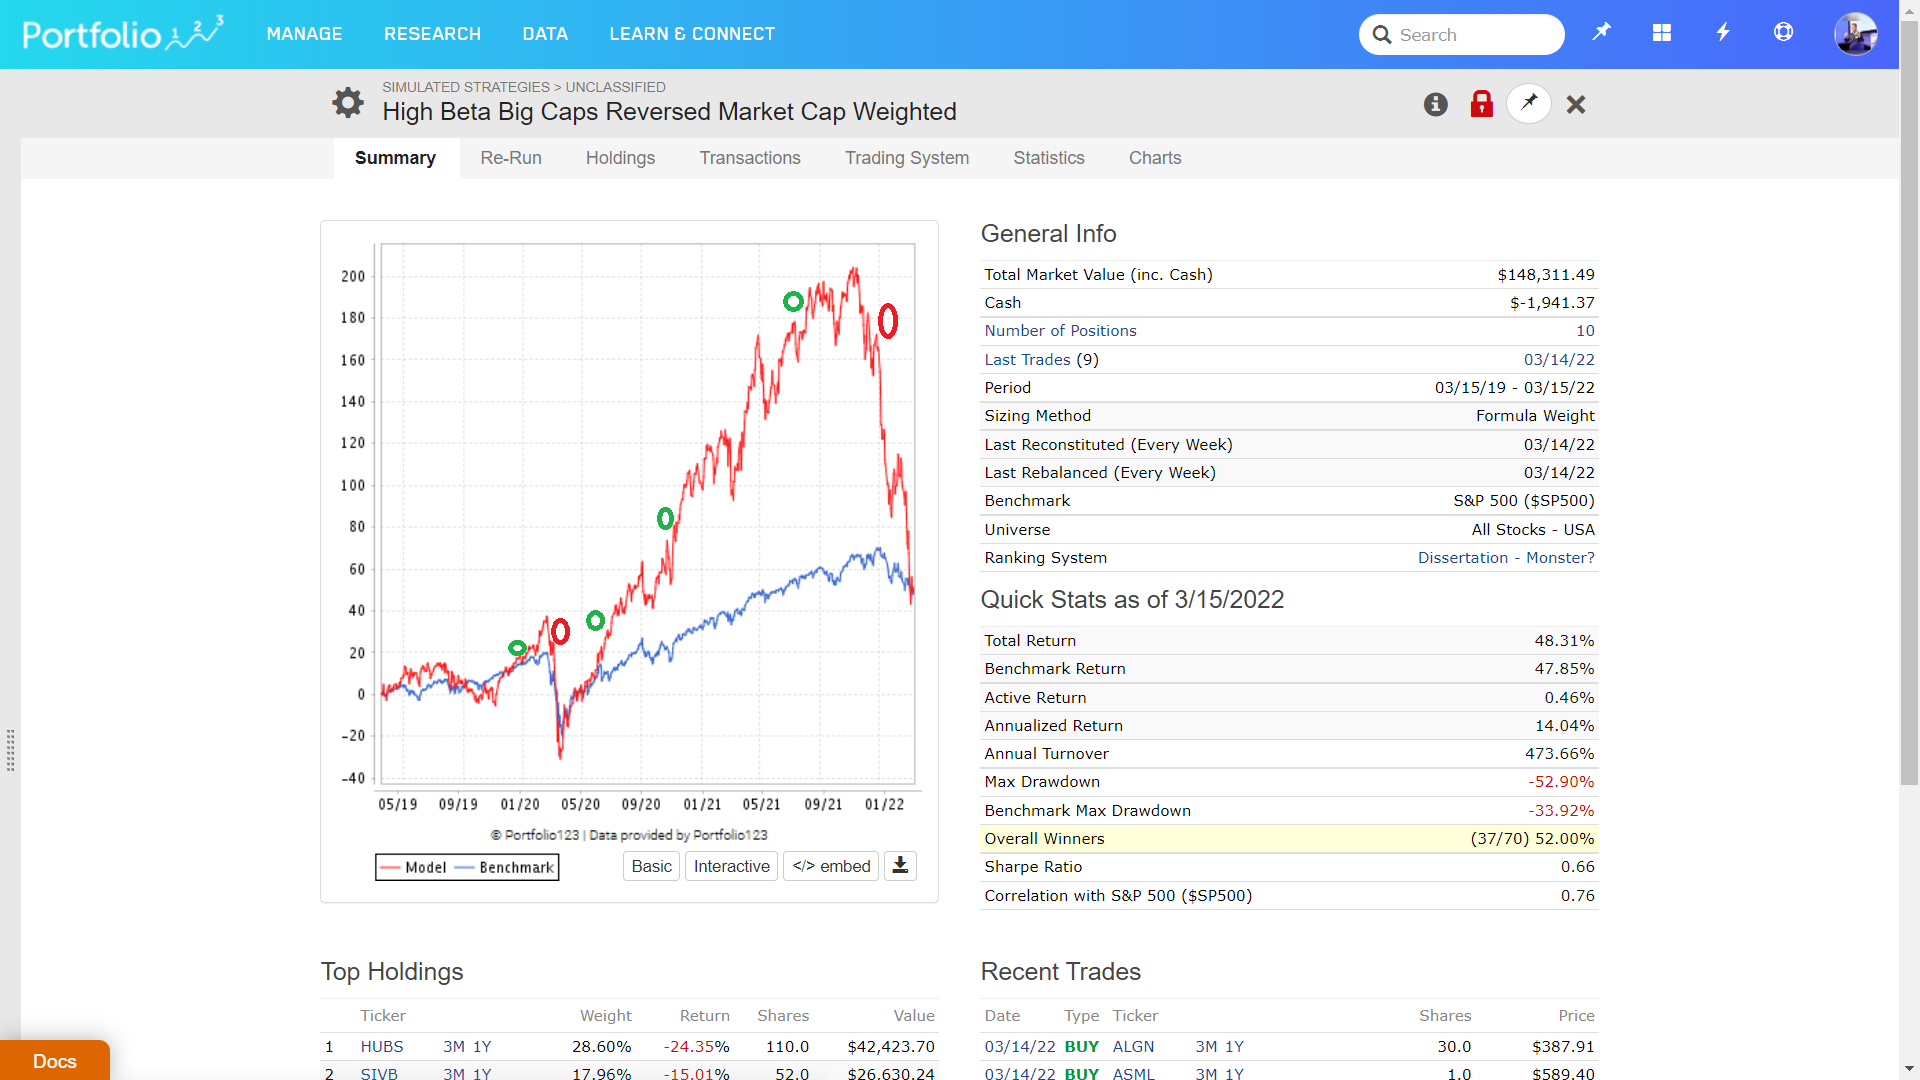Switch chart to Interactive mode
The width and height of the screenshot is (1920, 1080).
(731, 866)
